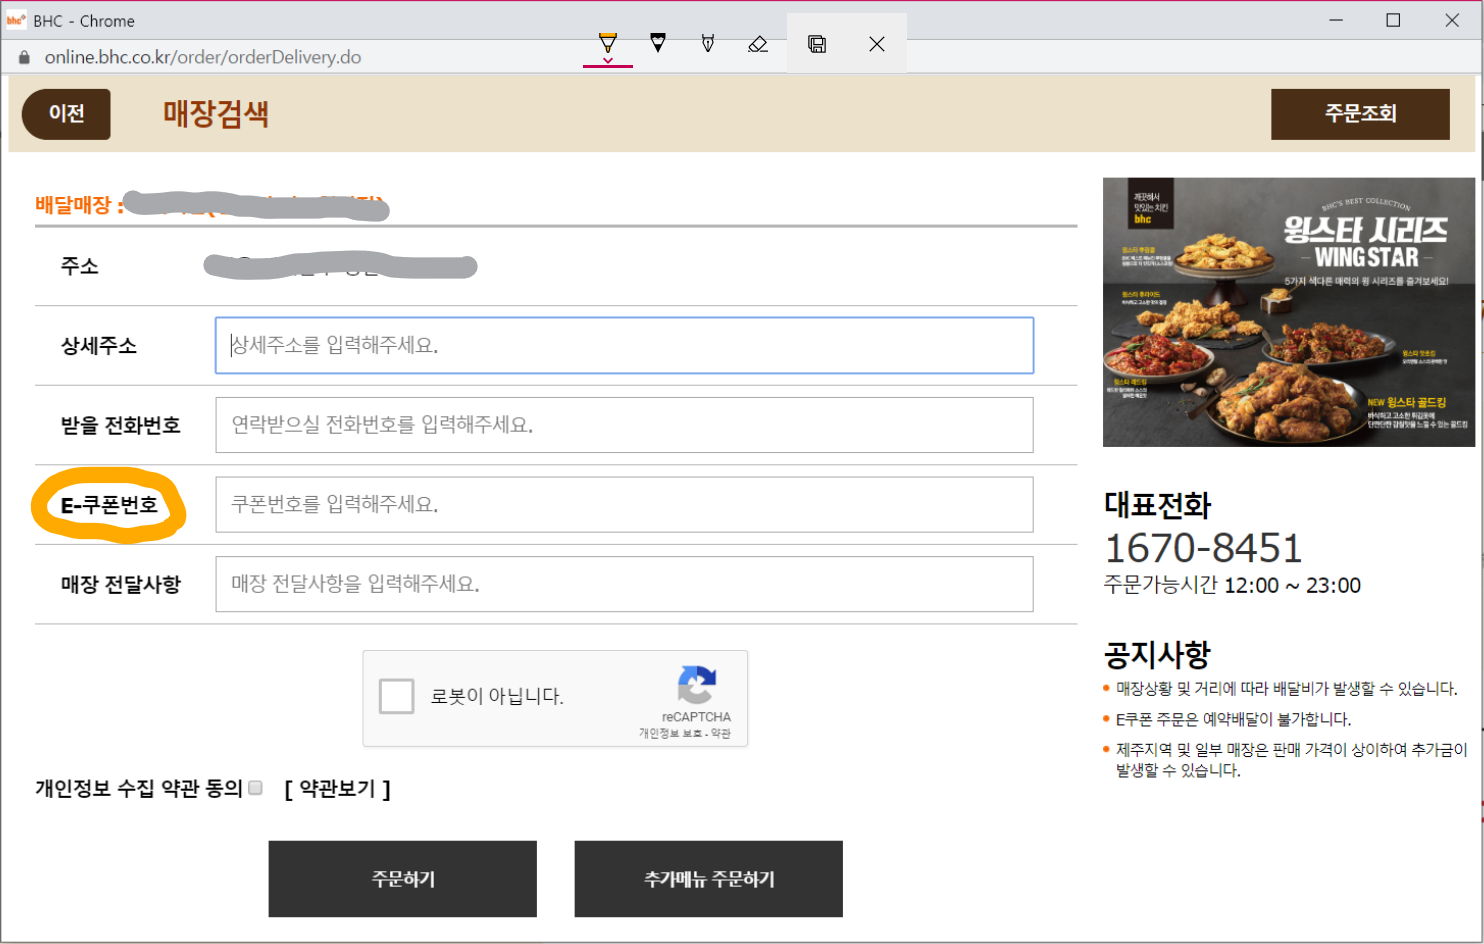Open the 윙스타 시리즈 promotional banner
Viewport: 1484px width, 944px height.
1289,312
